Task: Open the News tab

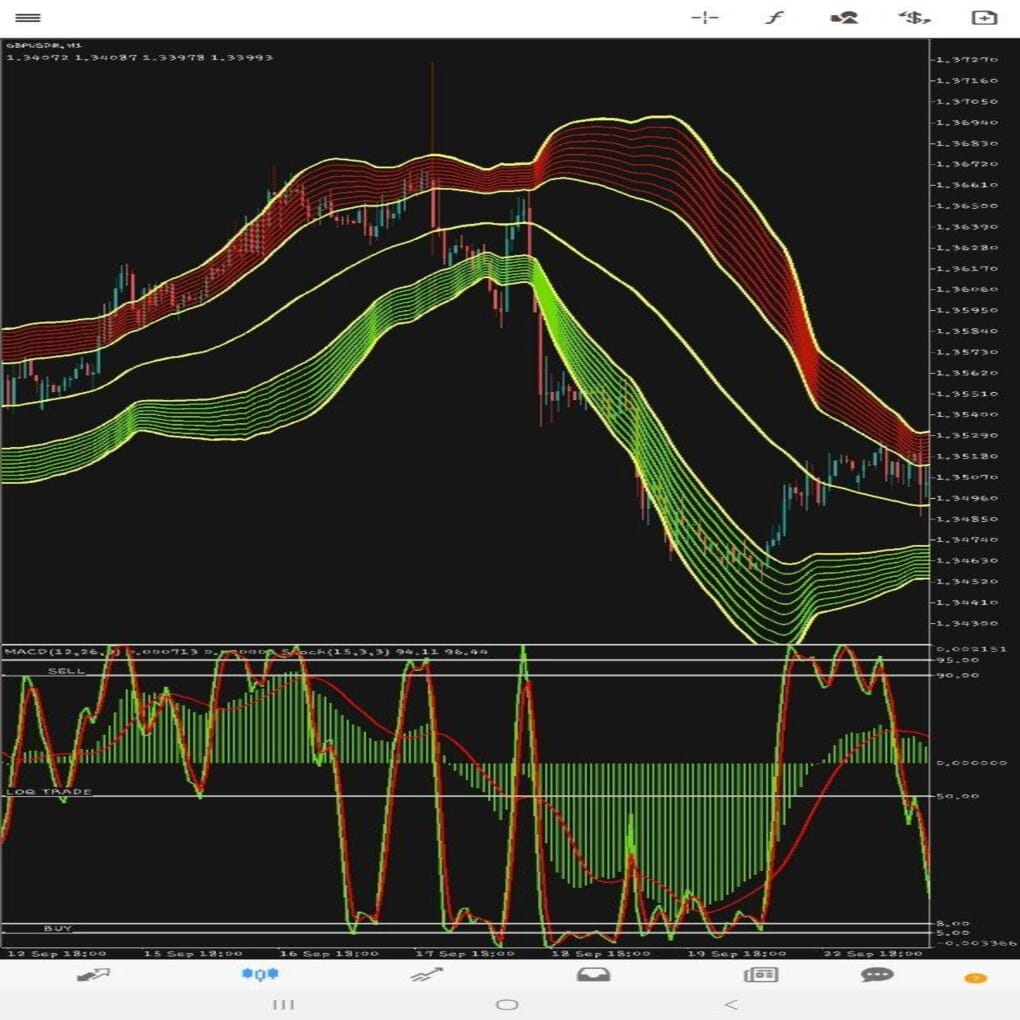Action: (760, 974)
